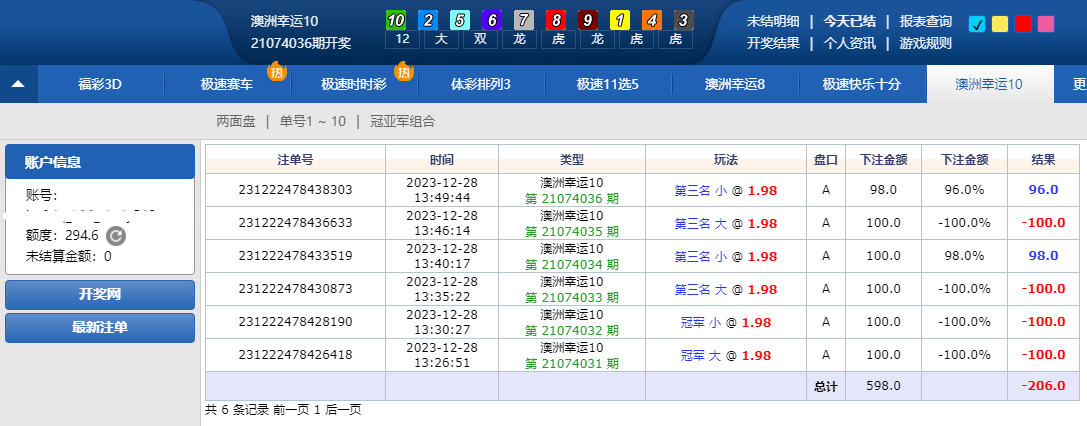Switch to the 澳洲幸运8 tab

pos(734,85)
